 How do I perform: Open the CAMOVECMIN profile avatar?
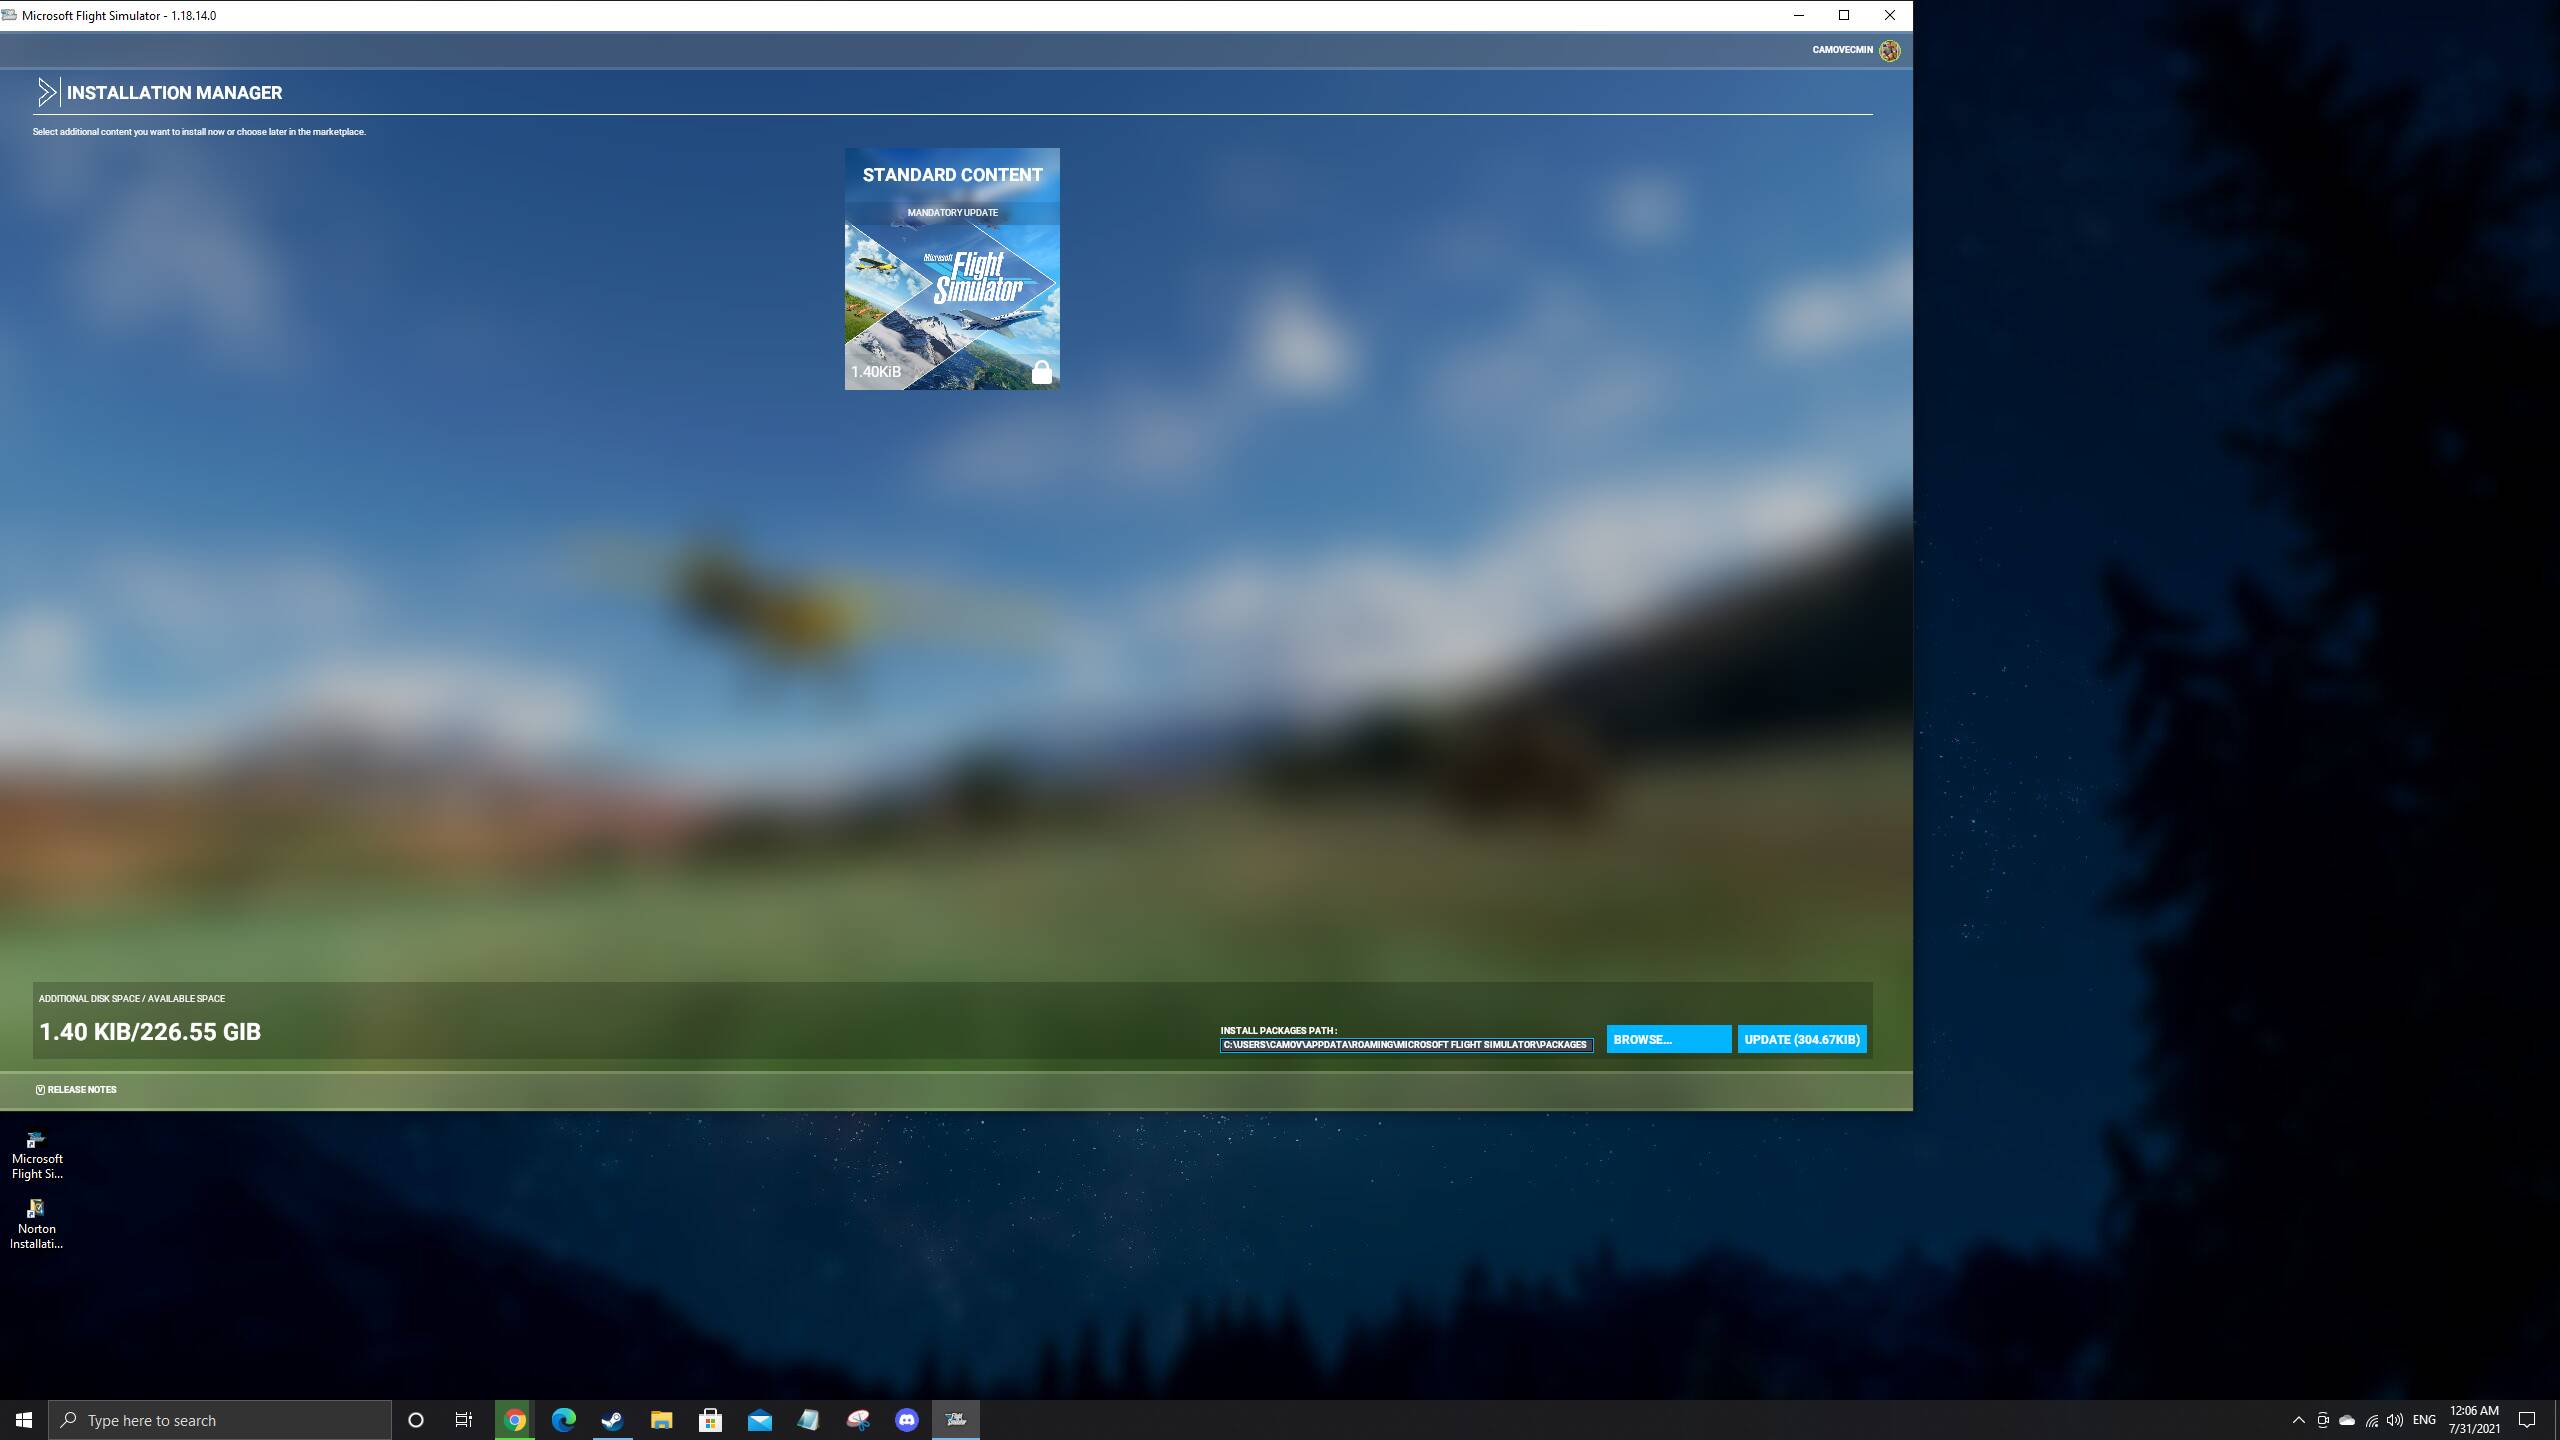point(1889,50)
